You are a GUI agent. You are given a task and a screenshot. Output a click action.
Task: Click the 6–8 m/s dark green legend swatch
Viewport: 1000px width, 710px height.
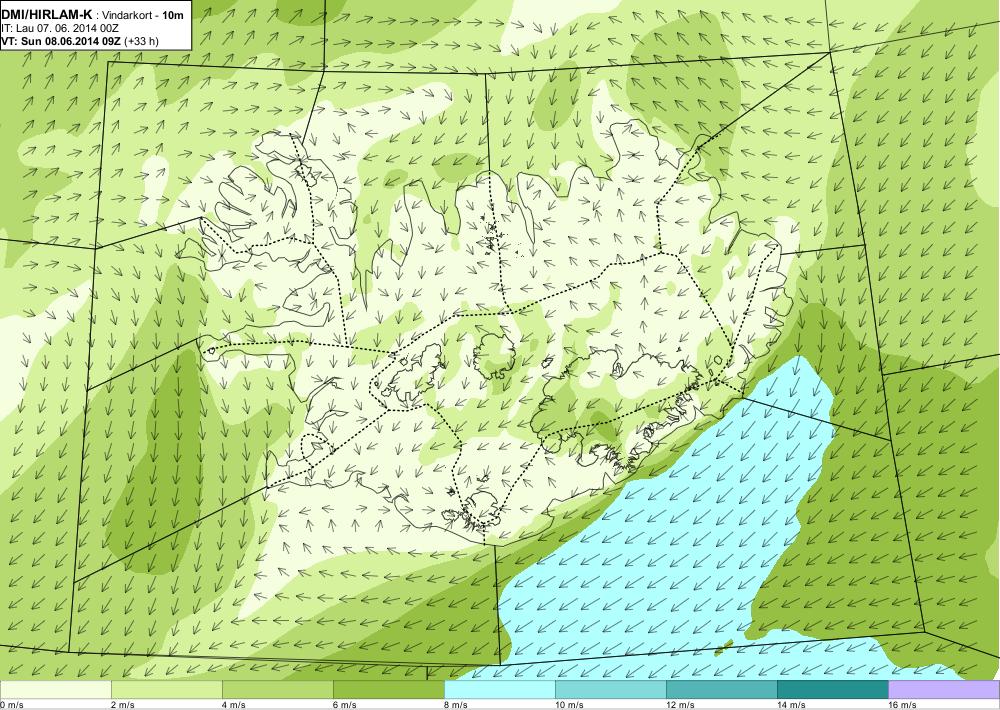[x=389, y=690]
